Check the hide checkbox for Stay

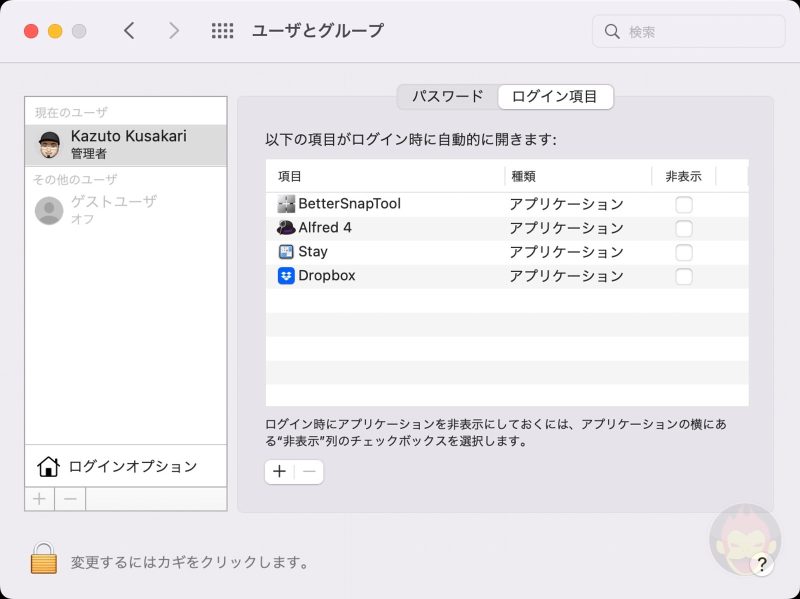coord(683,252)
